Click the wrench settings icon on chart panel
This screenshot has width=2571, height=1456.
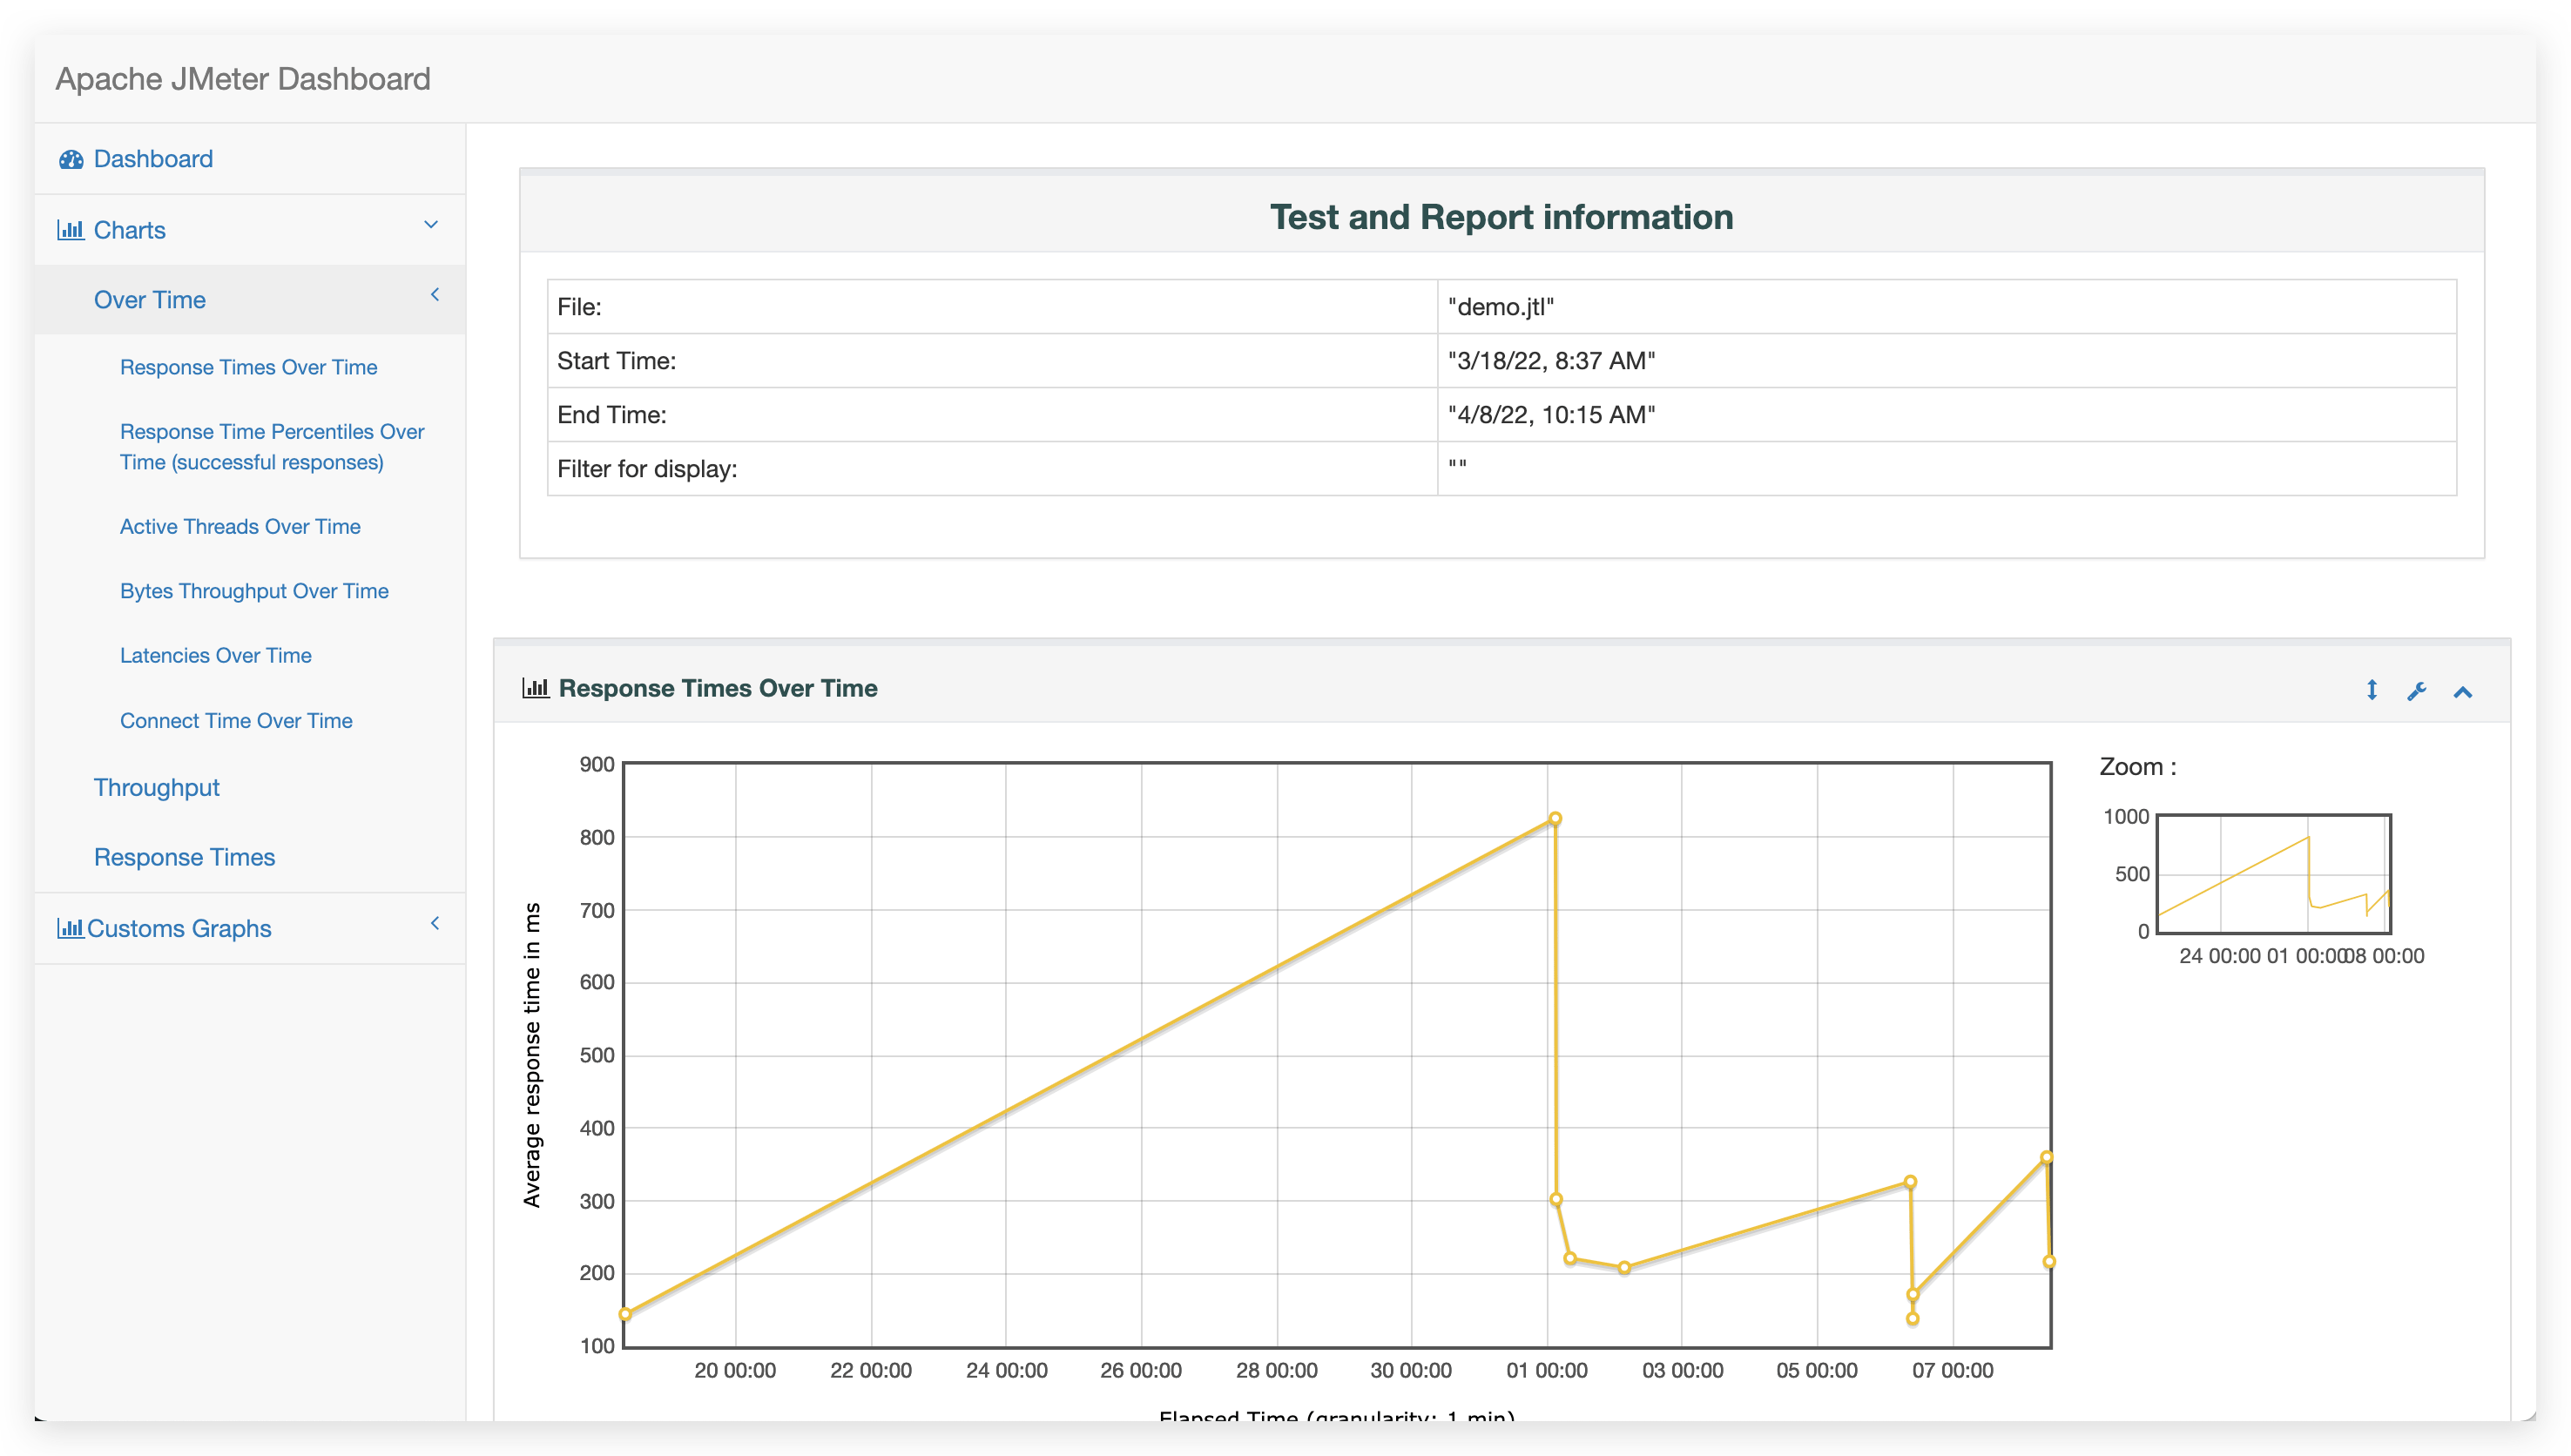[x=2416, y=691]
